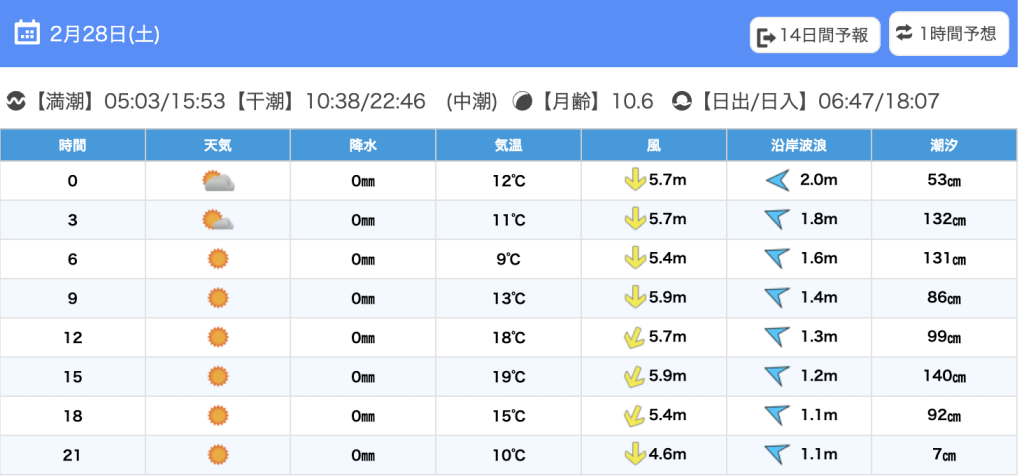Click the wind arrow next to 4.6m
This screenshot has width=1024, height=476.
633,454
